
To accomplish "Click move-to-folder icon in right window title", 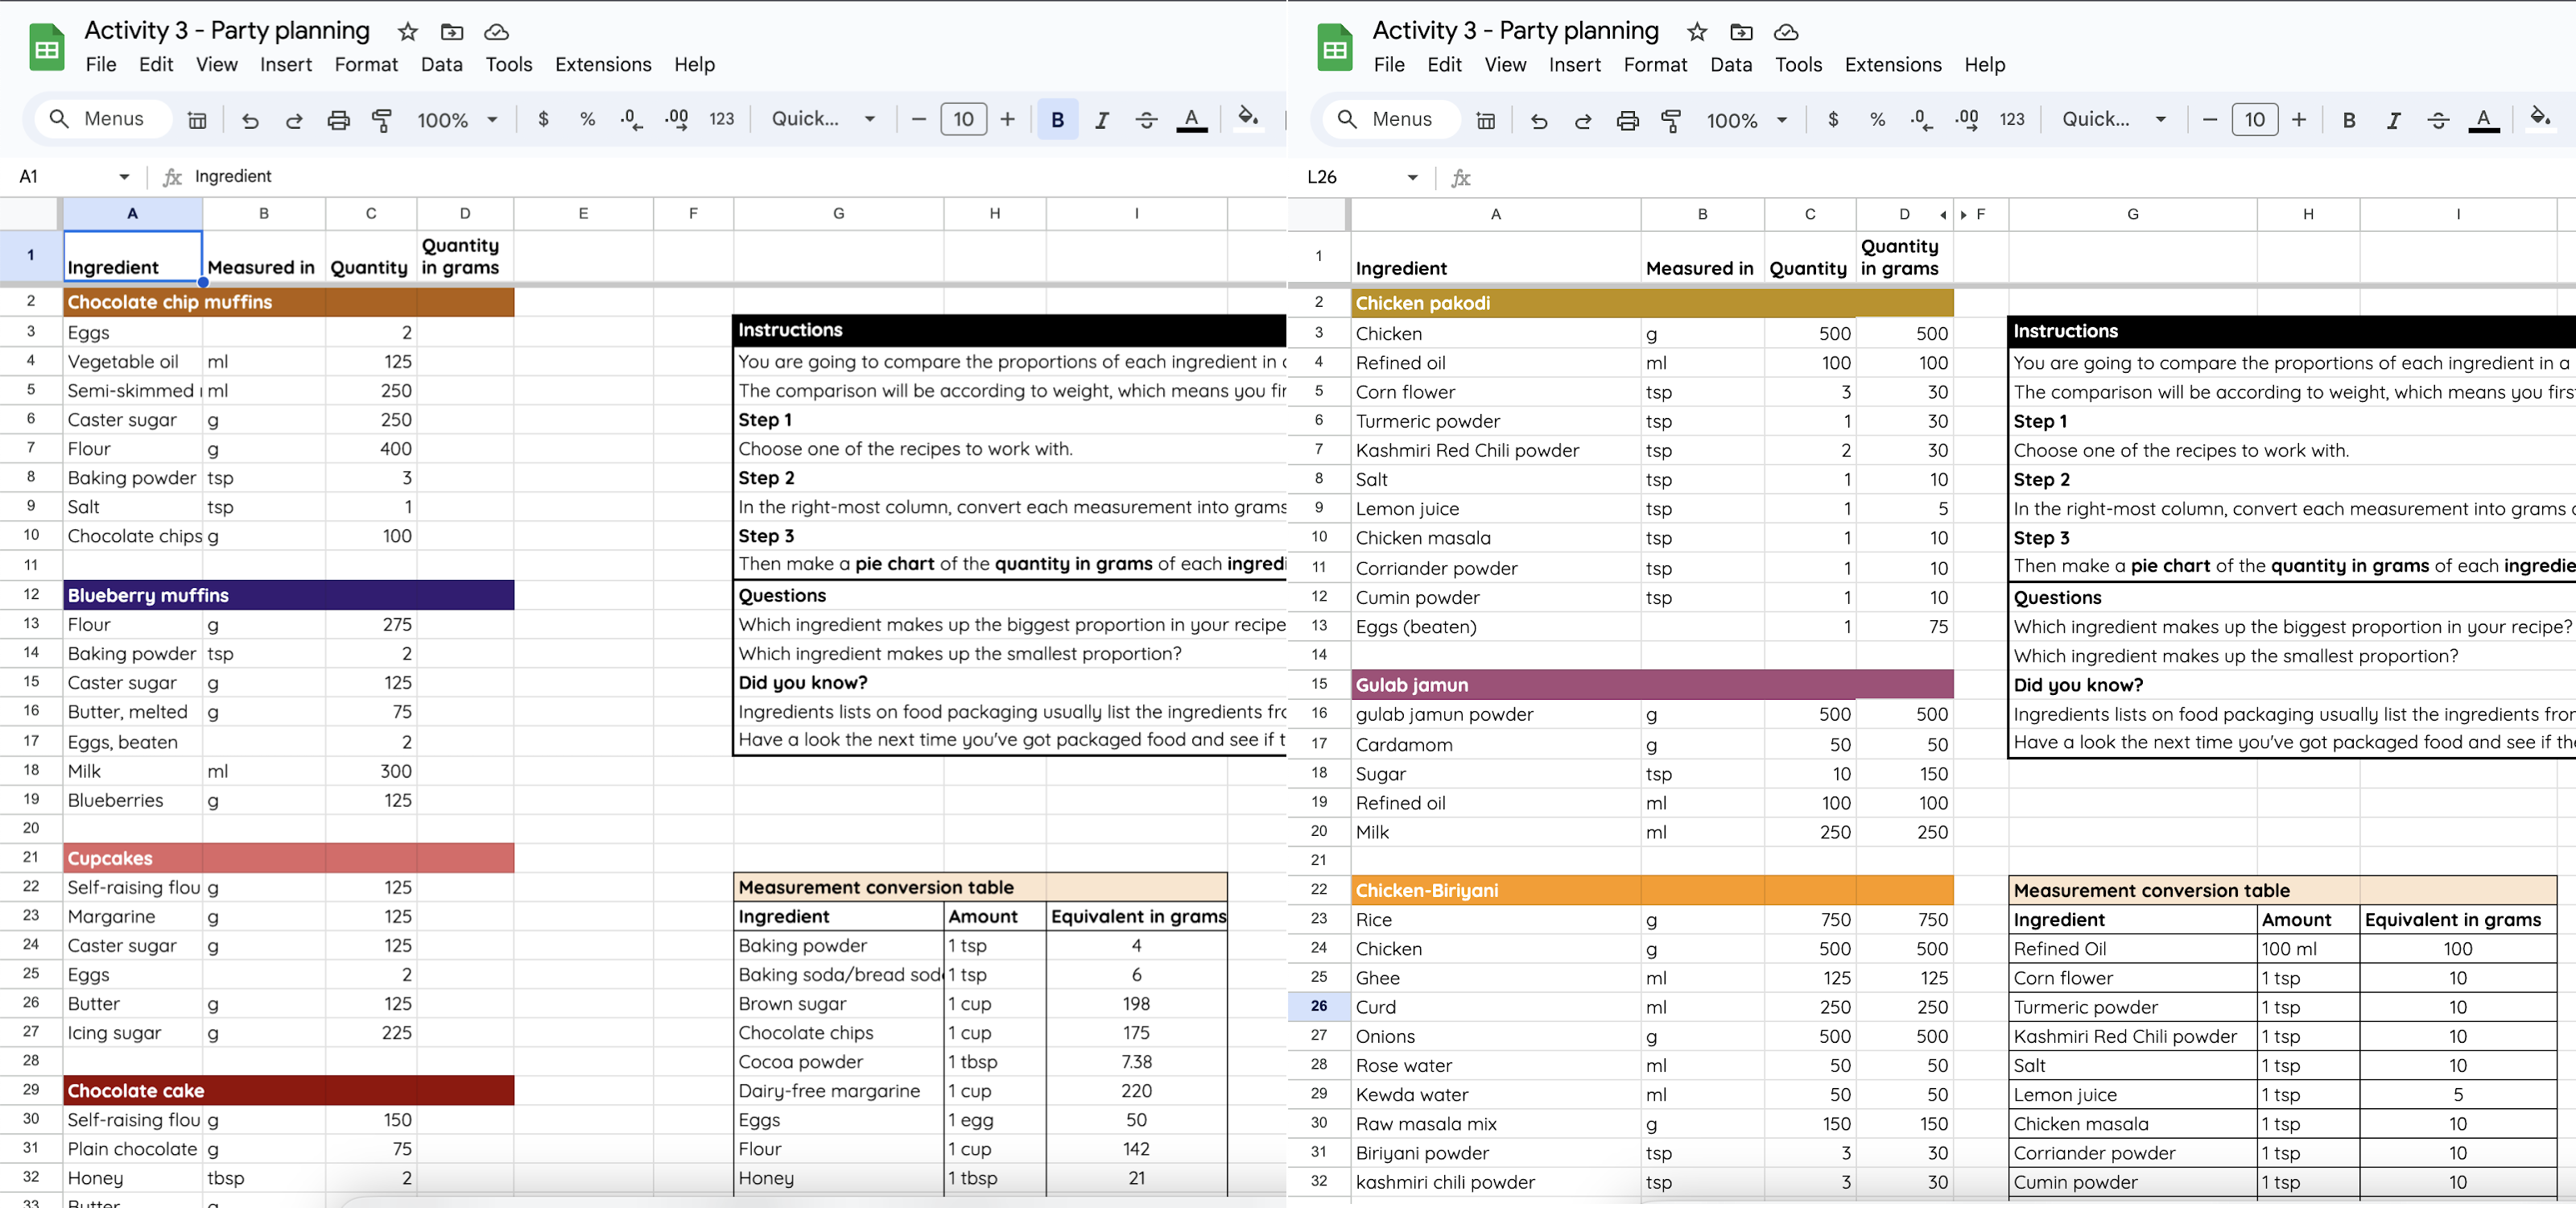I will click(1741, 32).
